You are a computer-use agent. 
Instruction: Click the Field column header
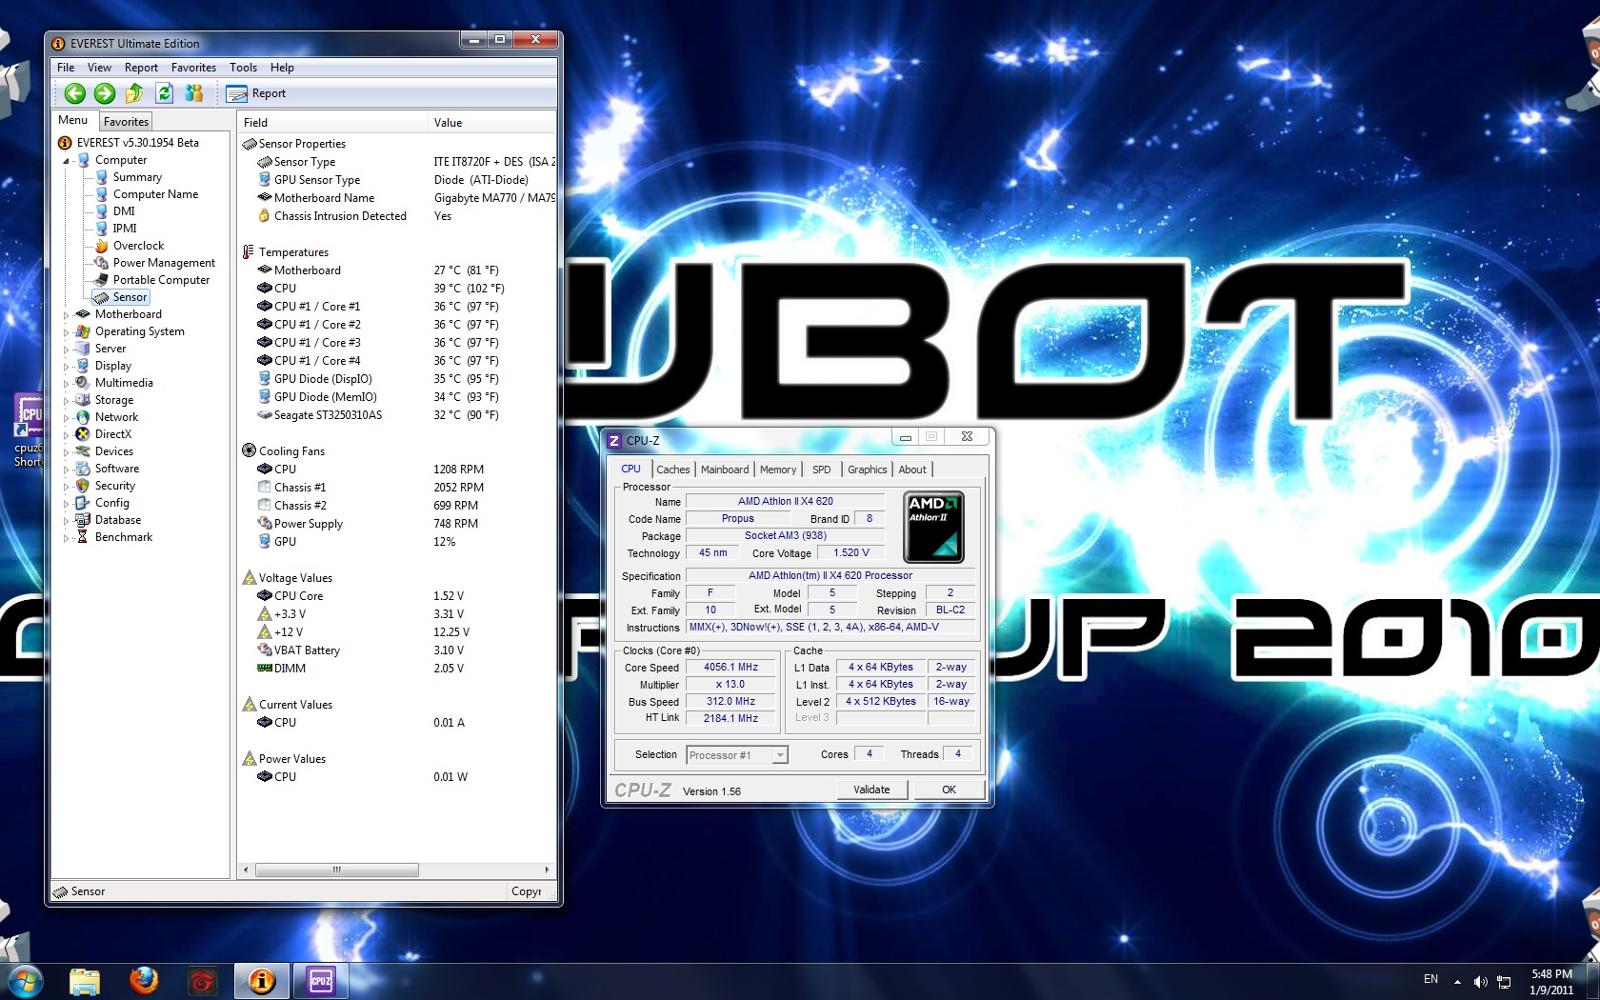(x=332, y=122)
